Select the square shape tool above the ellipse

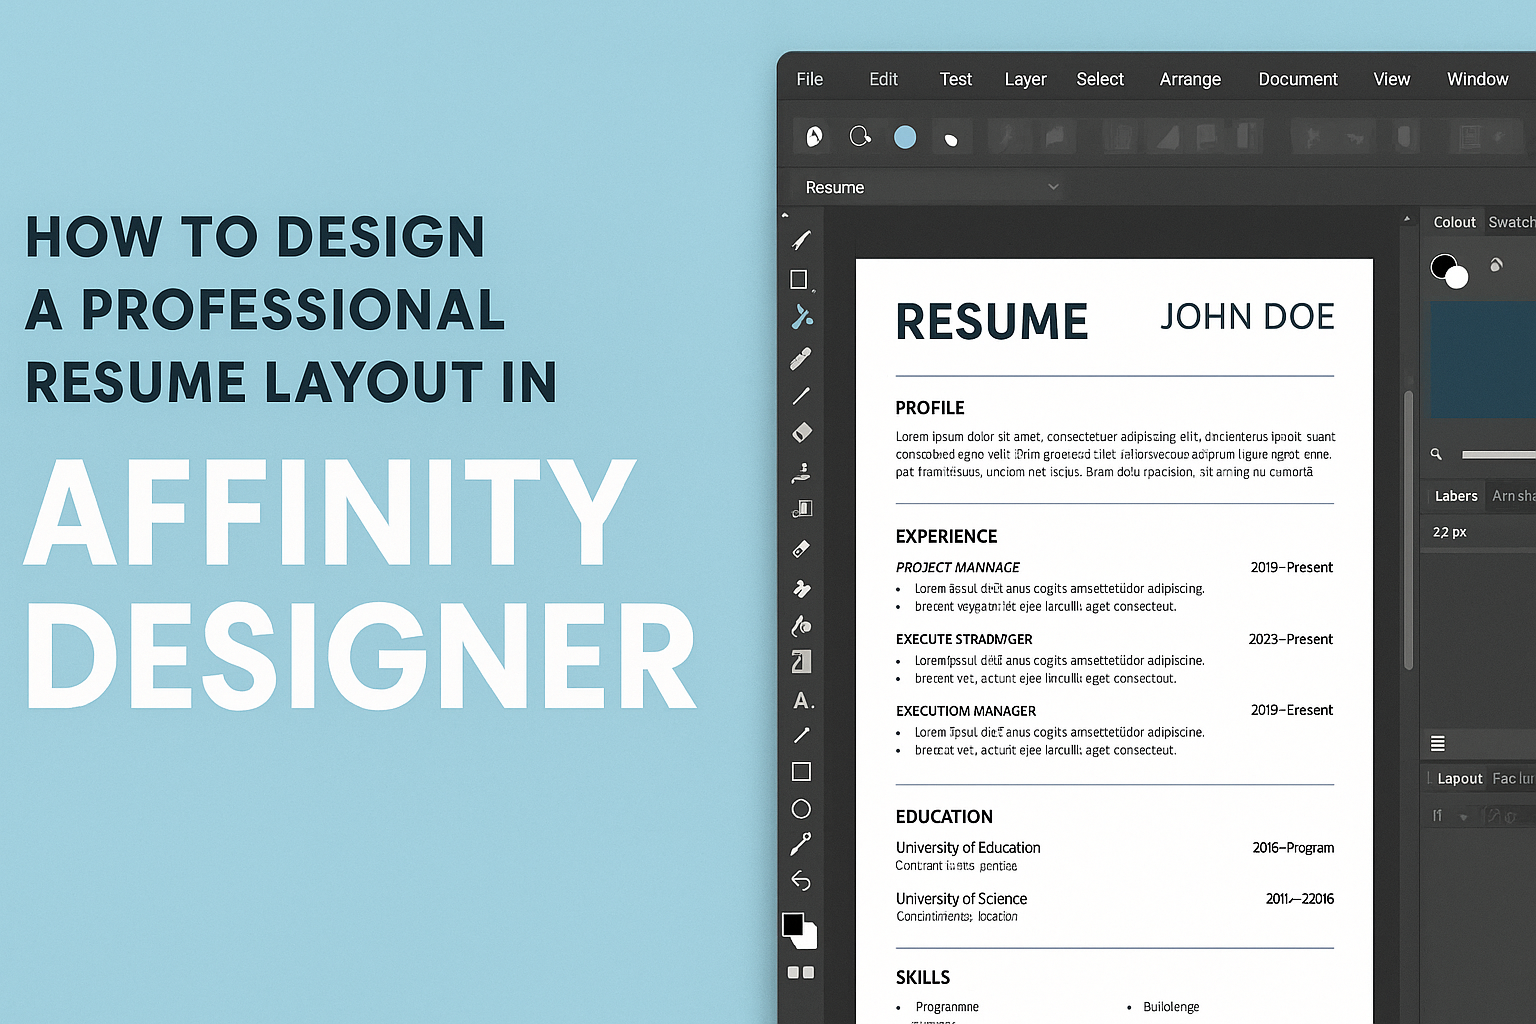point(801,771)
